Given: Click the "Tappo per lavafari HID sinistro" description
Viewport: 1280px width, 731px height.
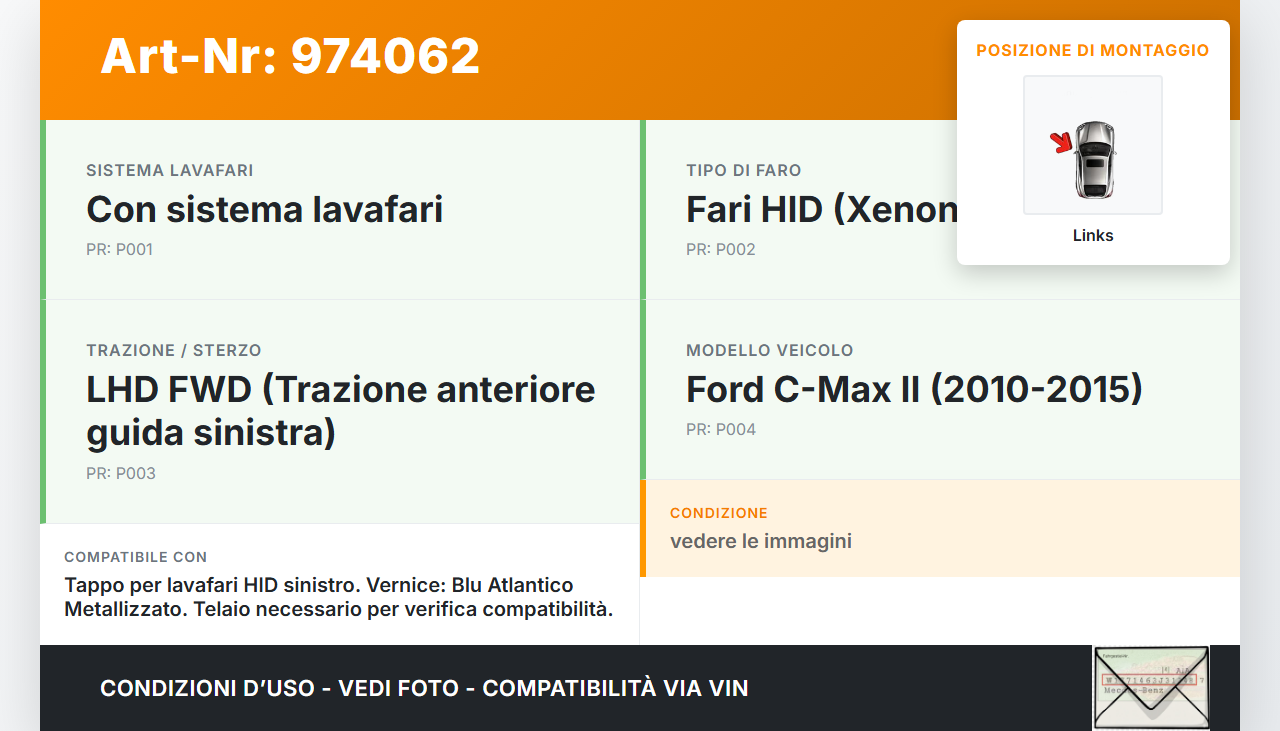Looking at the screenshot, I should (x=339, y=597).
